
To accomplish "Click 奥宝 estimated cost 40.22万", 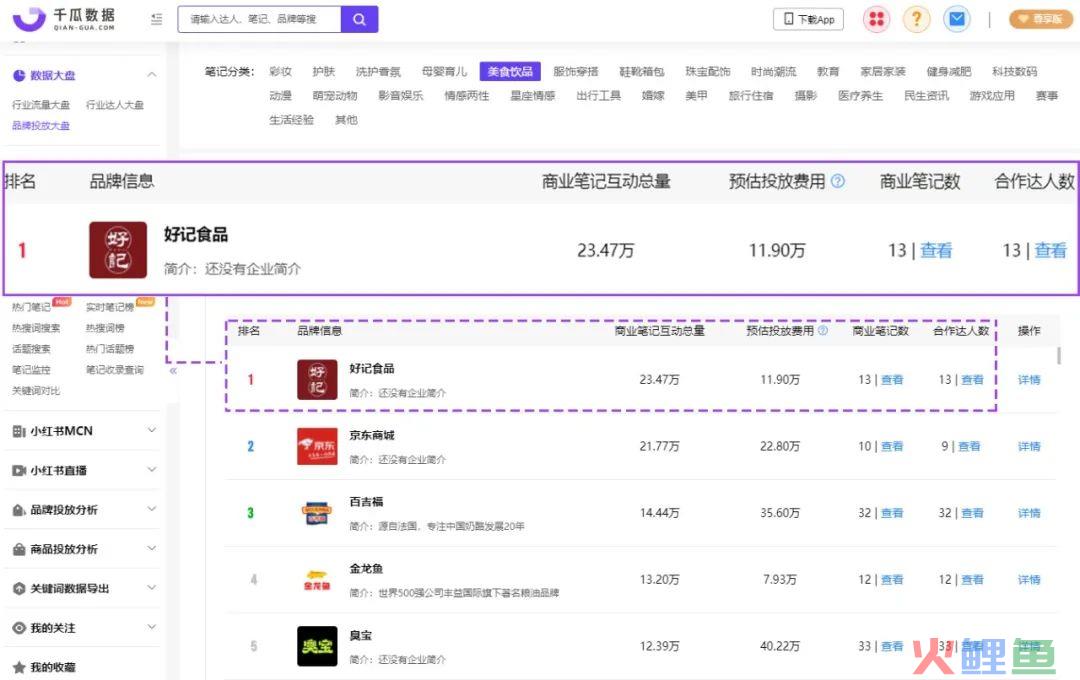I will (780, 646).
